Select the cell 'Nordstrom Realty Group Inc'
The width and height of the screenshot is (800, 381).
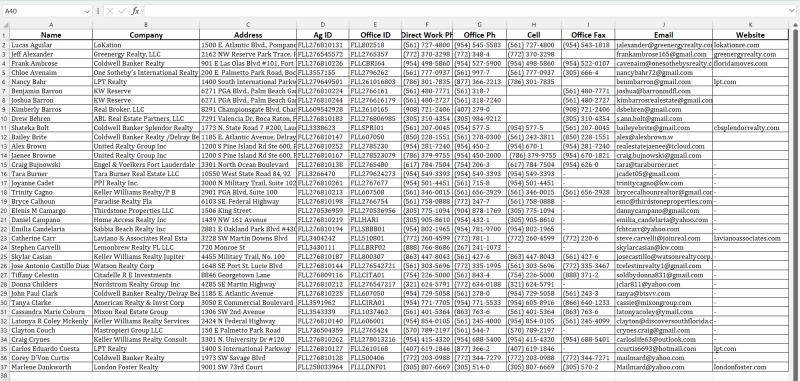(146, 284)
